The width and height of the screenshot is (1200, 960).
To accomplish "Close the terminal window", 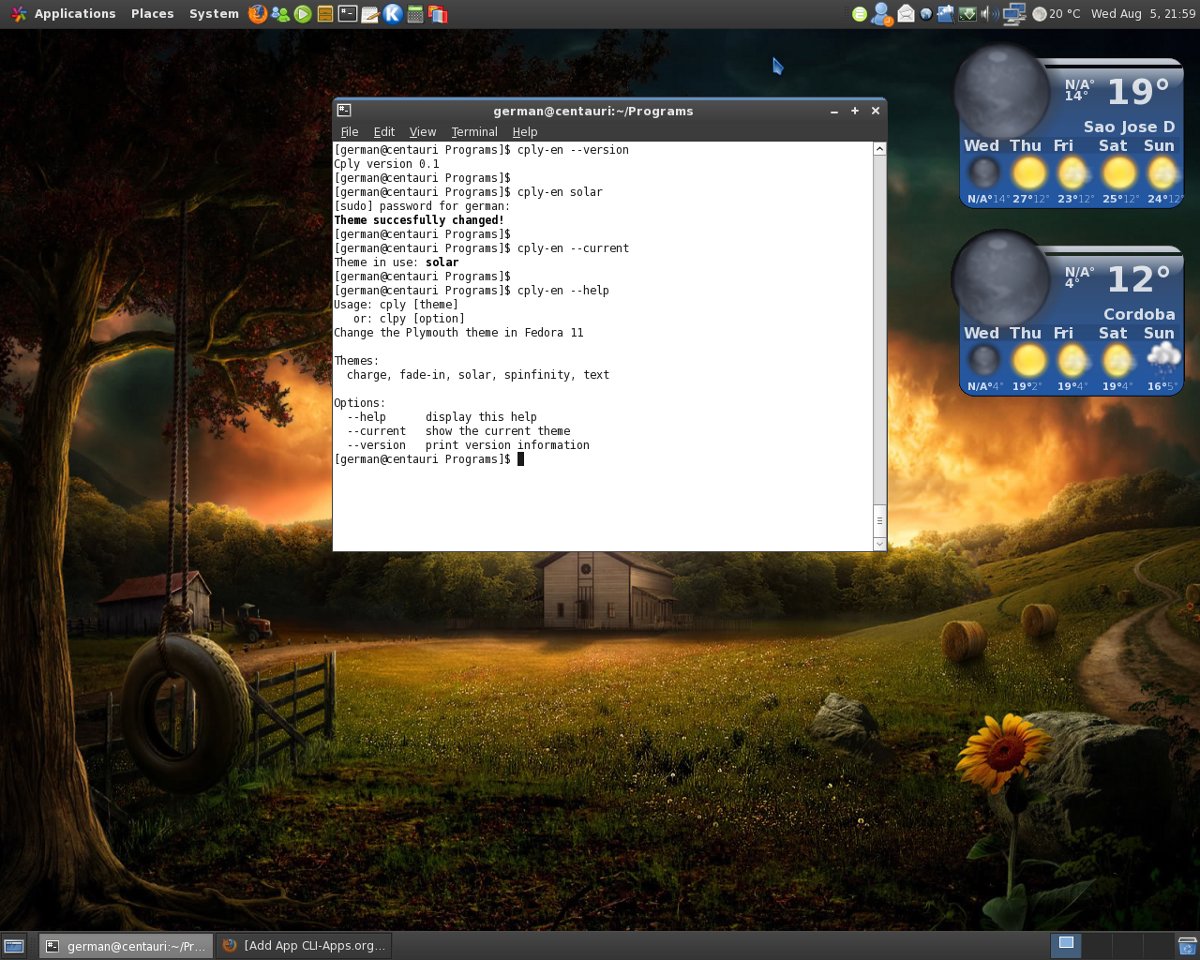I will tap(875, 111).
